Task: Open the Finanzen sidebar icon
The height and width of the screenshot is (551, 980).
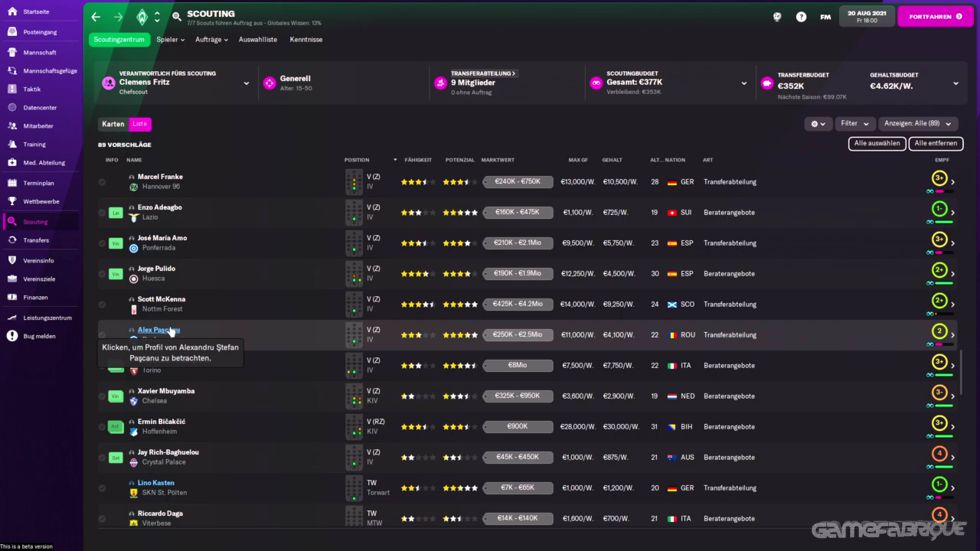Action: click(x=12, y=297)
